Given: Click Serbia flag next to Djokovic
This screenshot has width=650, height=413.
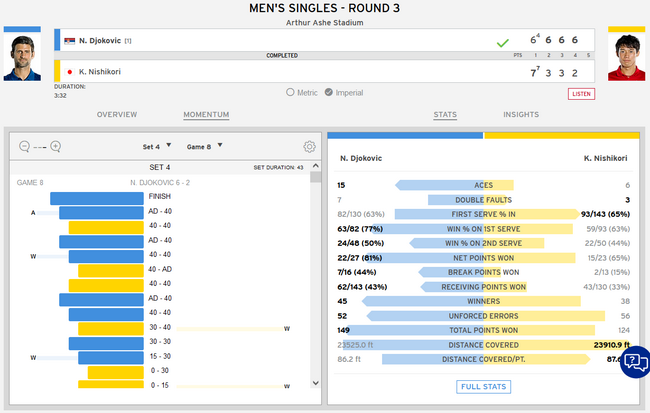Looking at the screenshot, I should point(68,41).
